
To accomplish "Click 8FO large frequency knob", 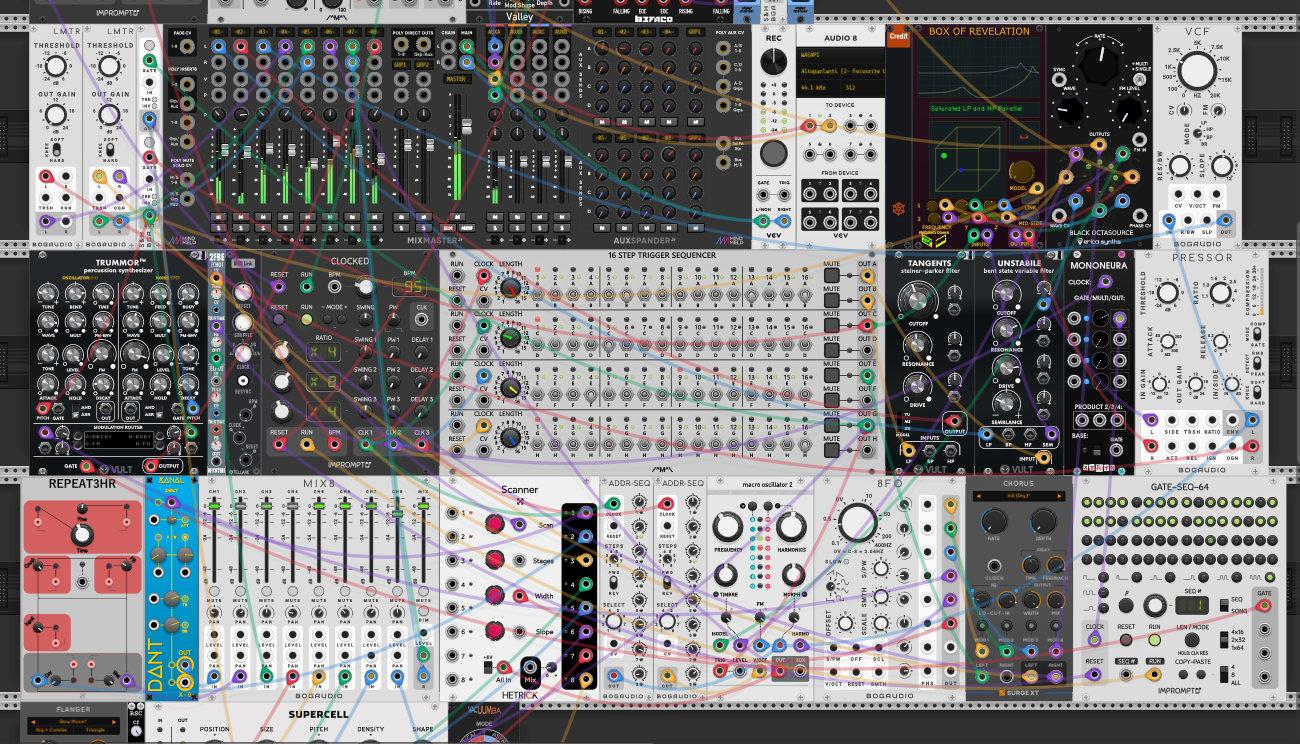I will pos(856,524).
